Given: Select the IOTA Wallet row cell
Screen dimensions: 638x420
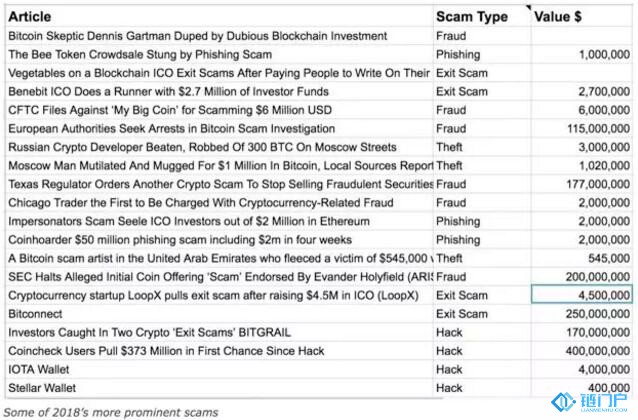Looking at the screenshot, I should tap(219, 370).
